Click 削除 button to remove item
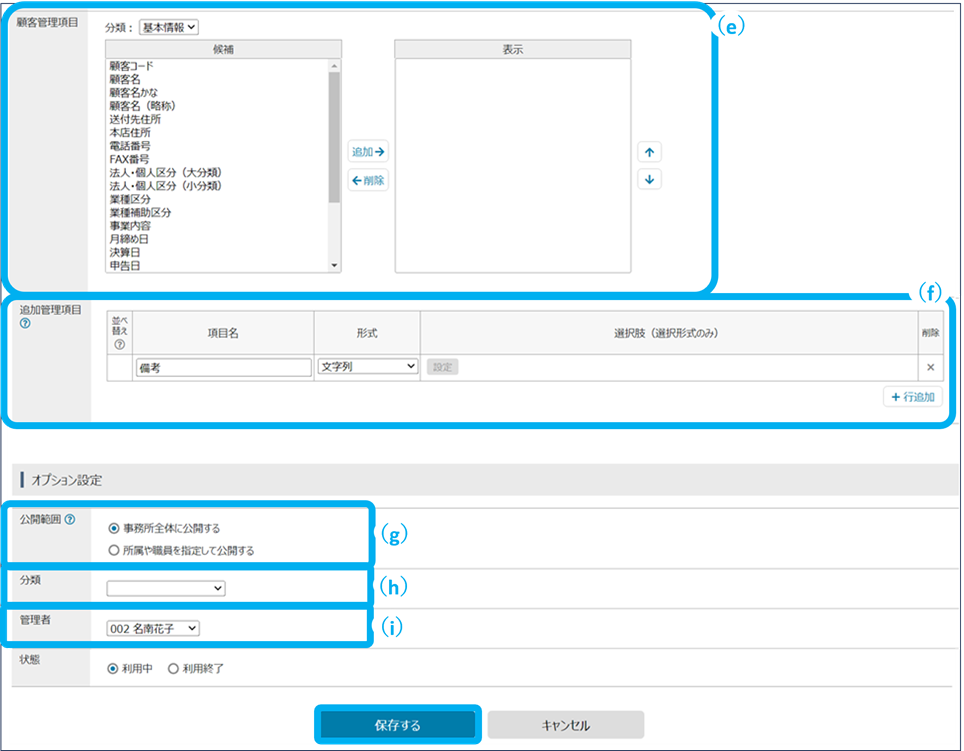The image size is (964, 751). click(x=368, y=181)
